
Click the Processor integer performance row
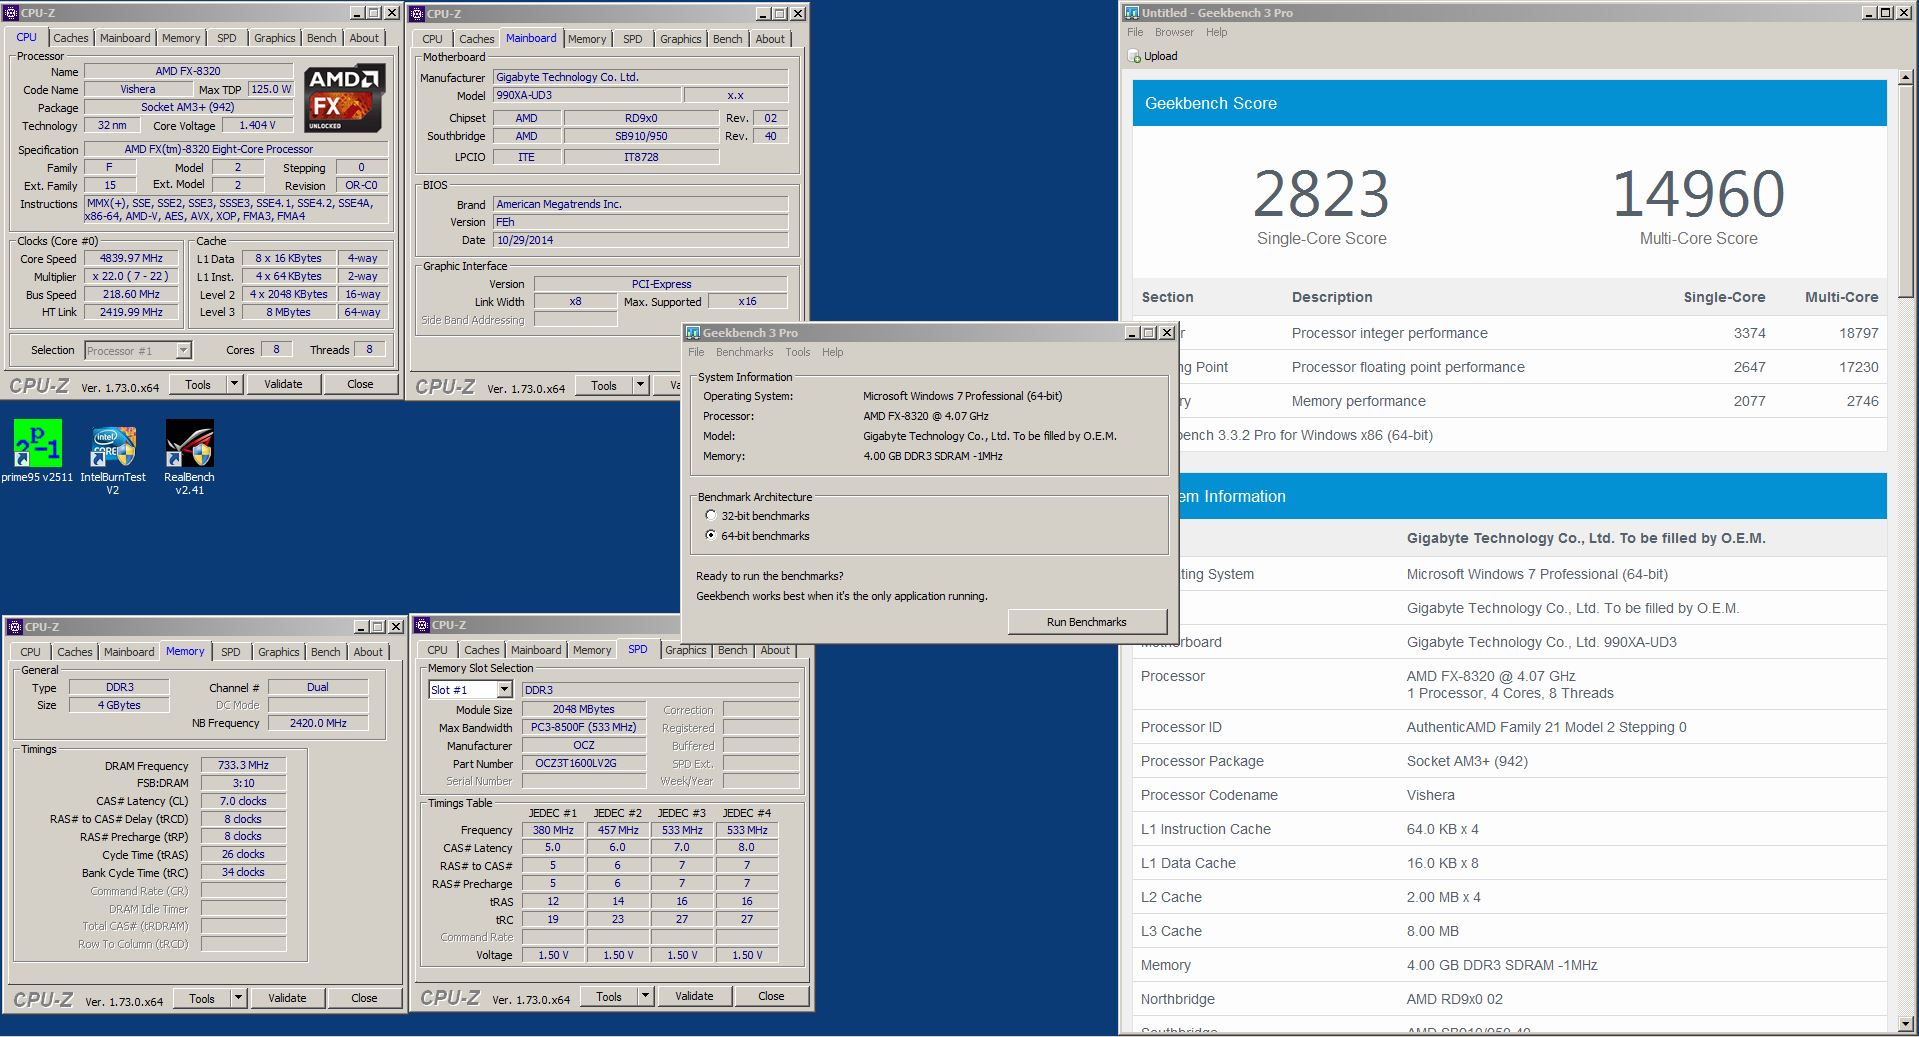[1509, 333]
